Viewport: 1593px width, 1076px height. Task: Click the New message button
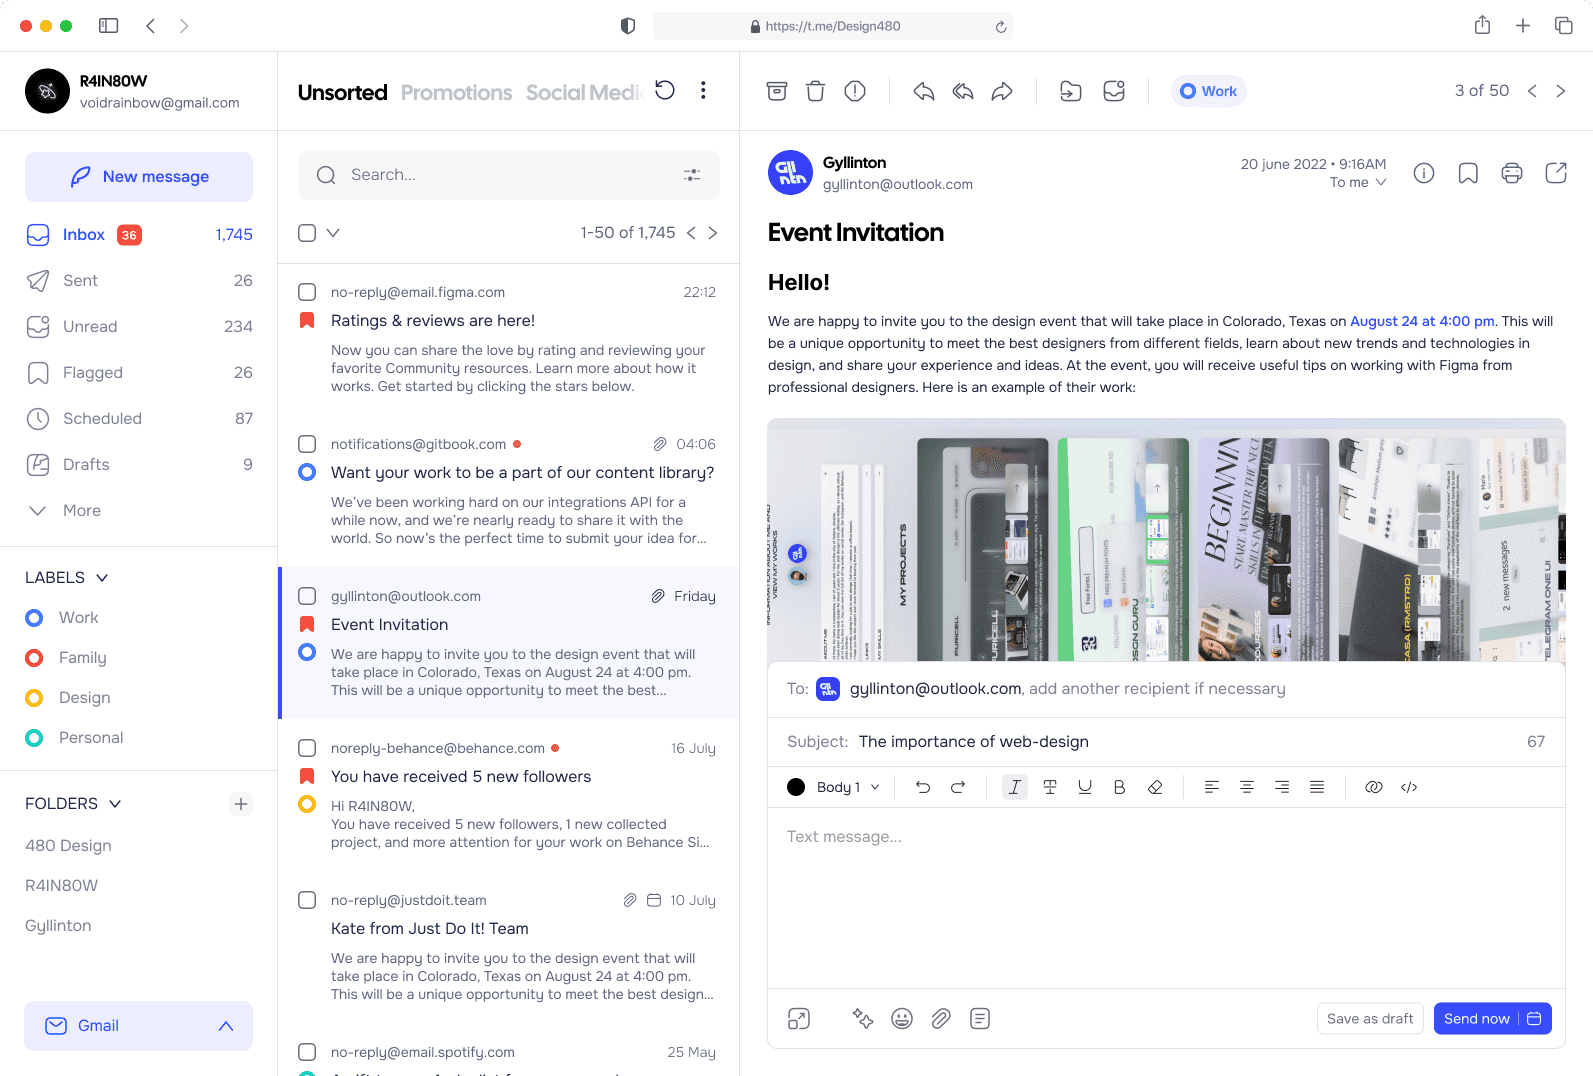(139, 177)
